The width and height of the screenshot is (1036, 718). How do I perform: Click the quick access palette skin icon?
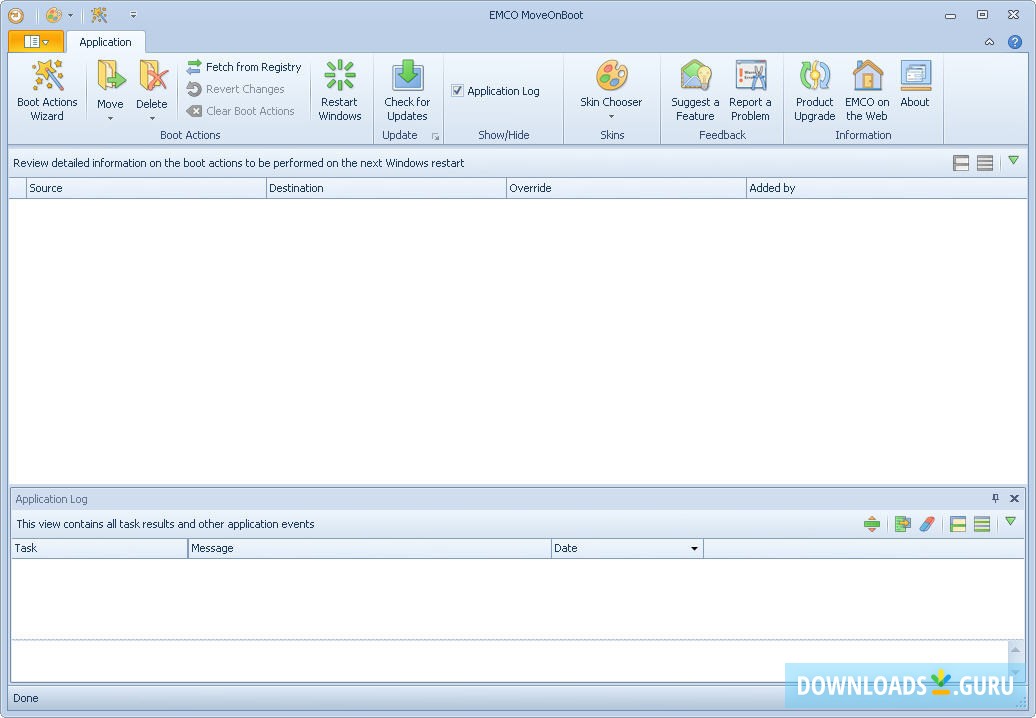(x=54, y=15)
